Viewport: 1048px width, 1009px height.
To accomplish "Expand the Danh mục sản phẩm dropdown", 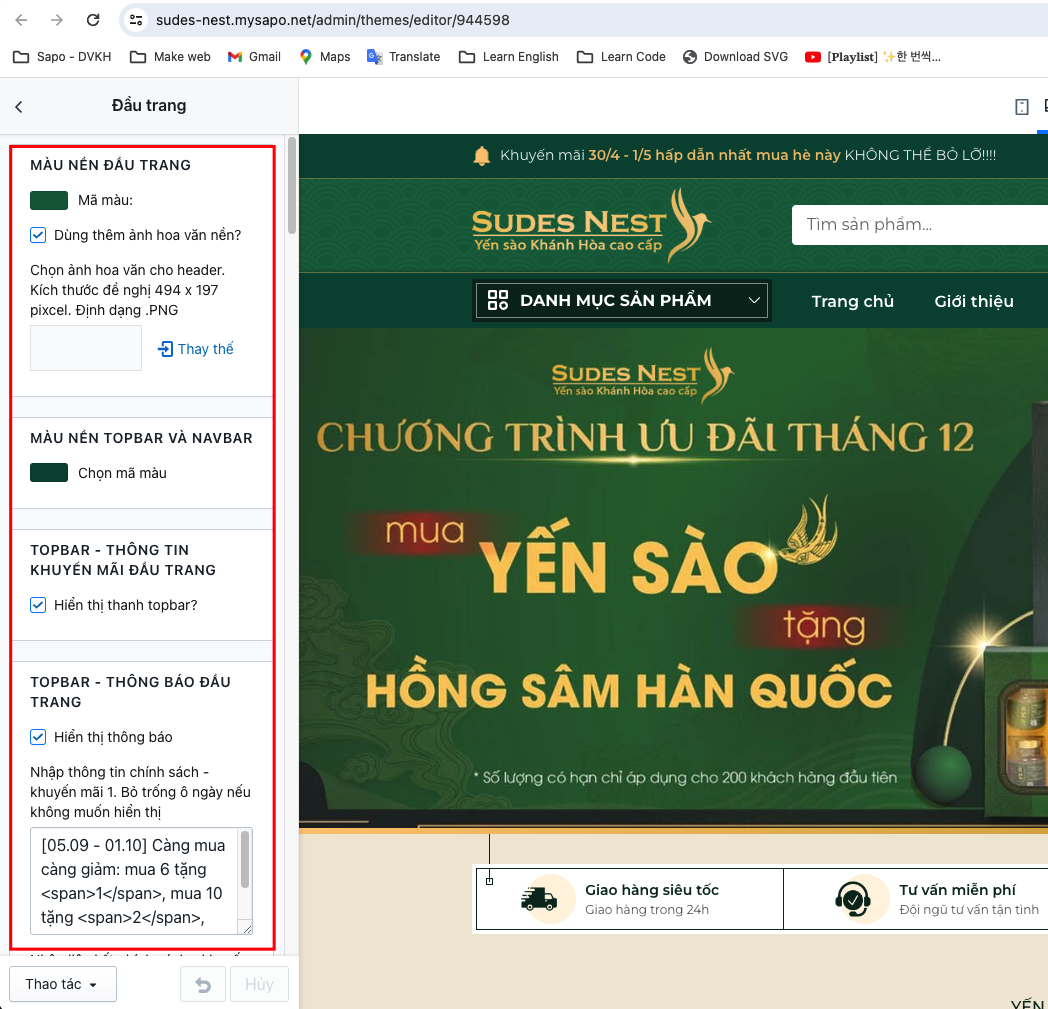I will (x=622, y=301).
